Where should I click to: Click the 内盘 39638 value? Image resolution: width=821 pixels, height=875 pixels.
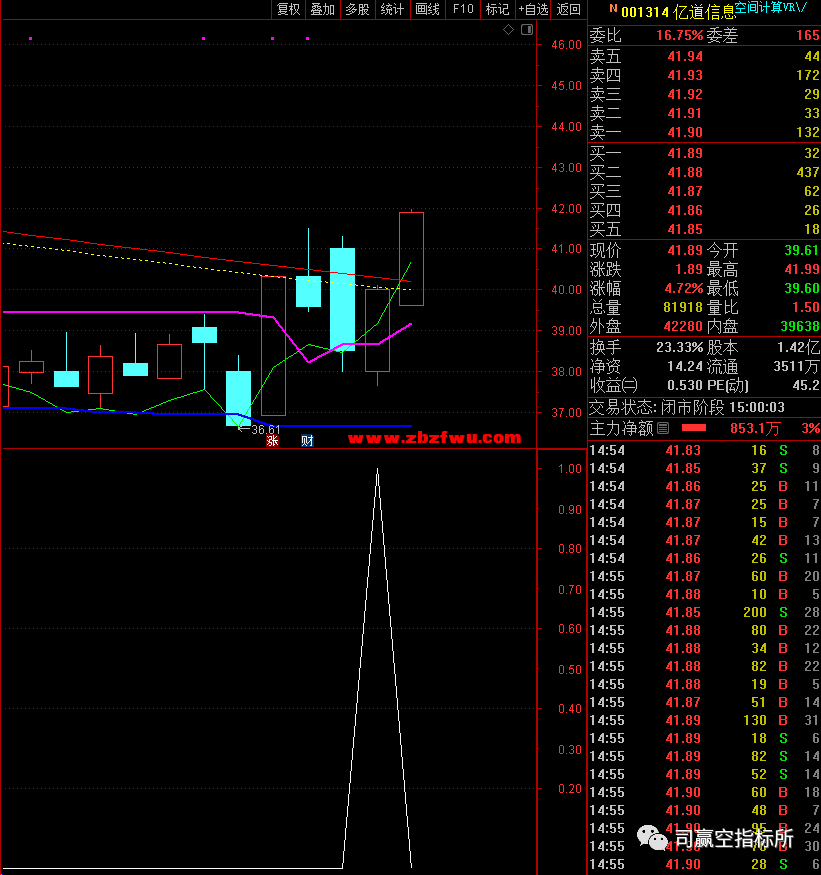pyautogui.click(x=800, y=326)
